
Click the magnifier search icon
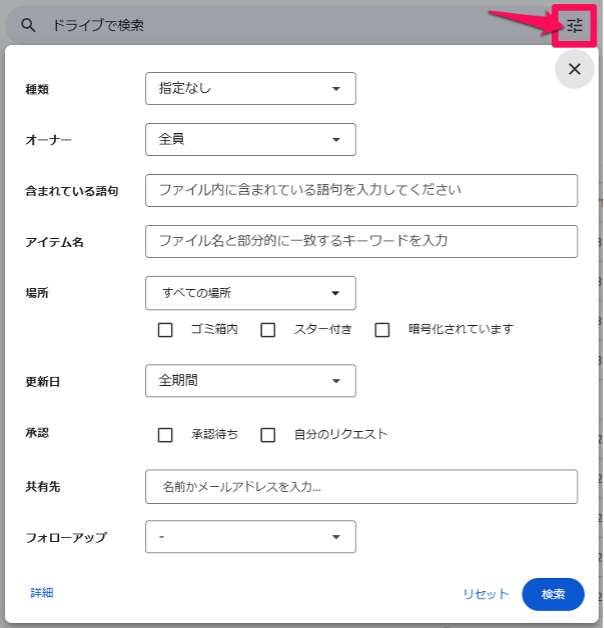pyautogui.click(x=28, y=25)
